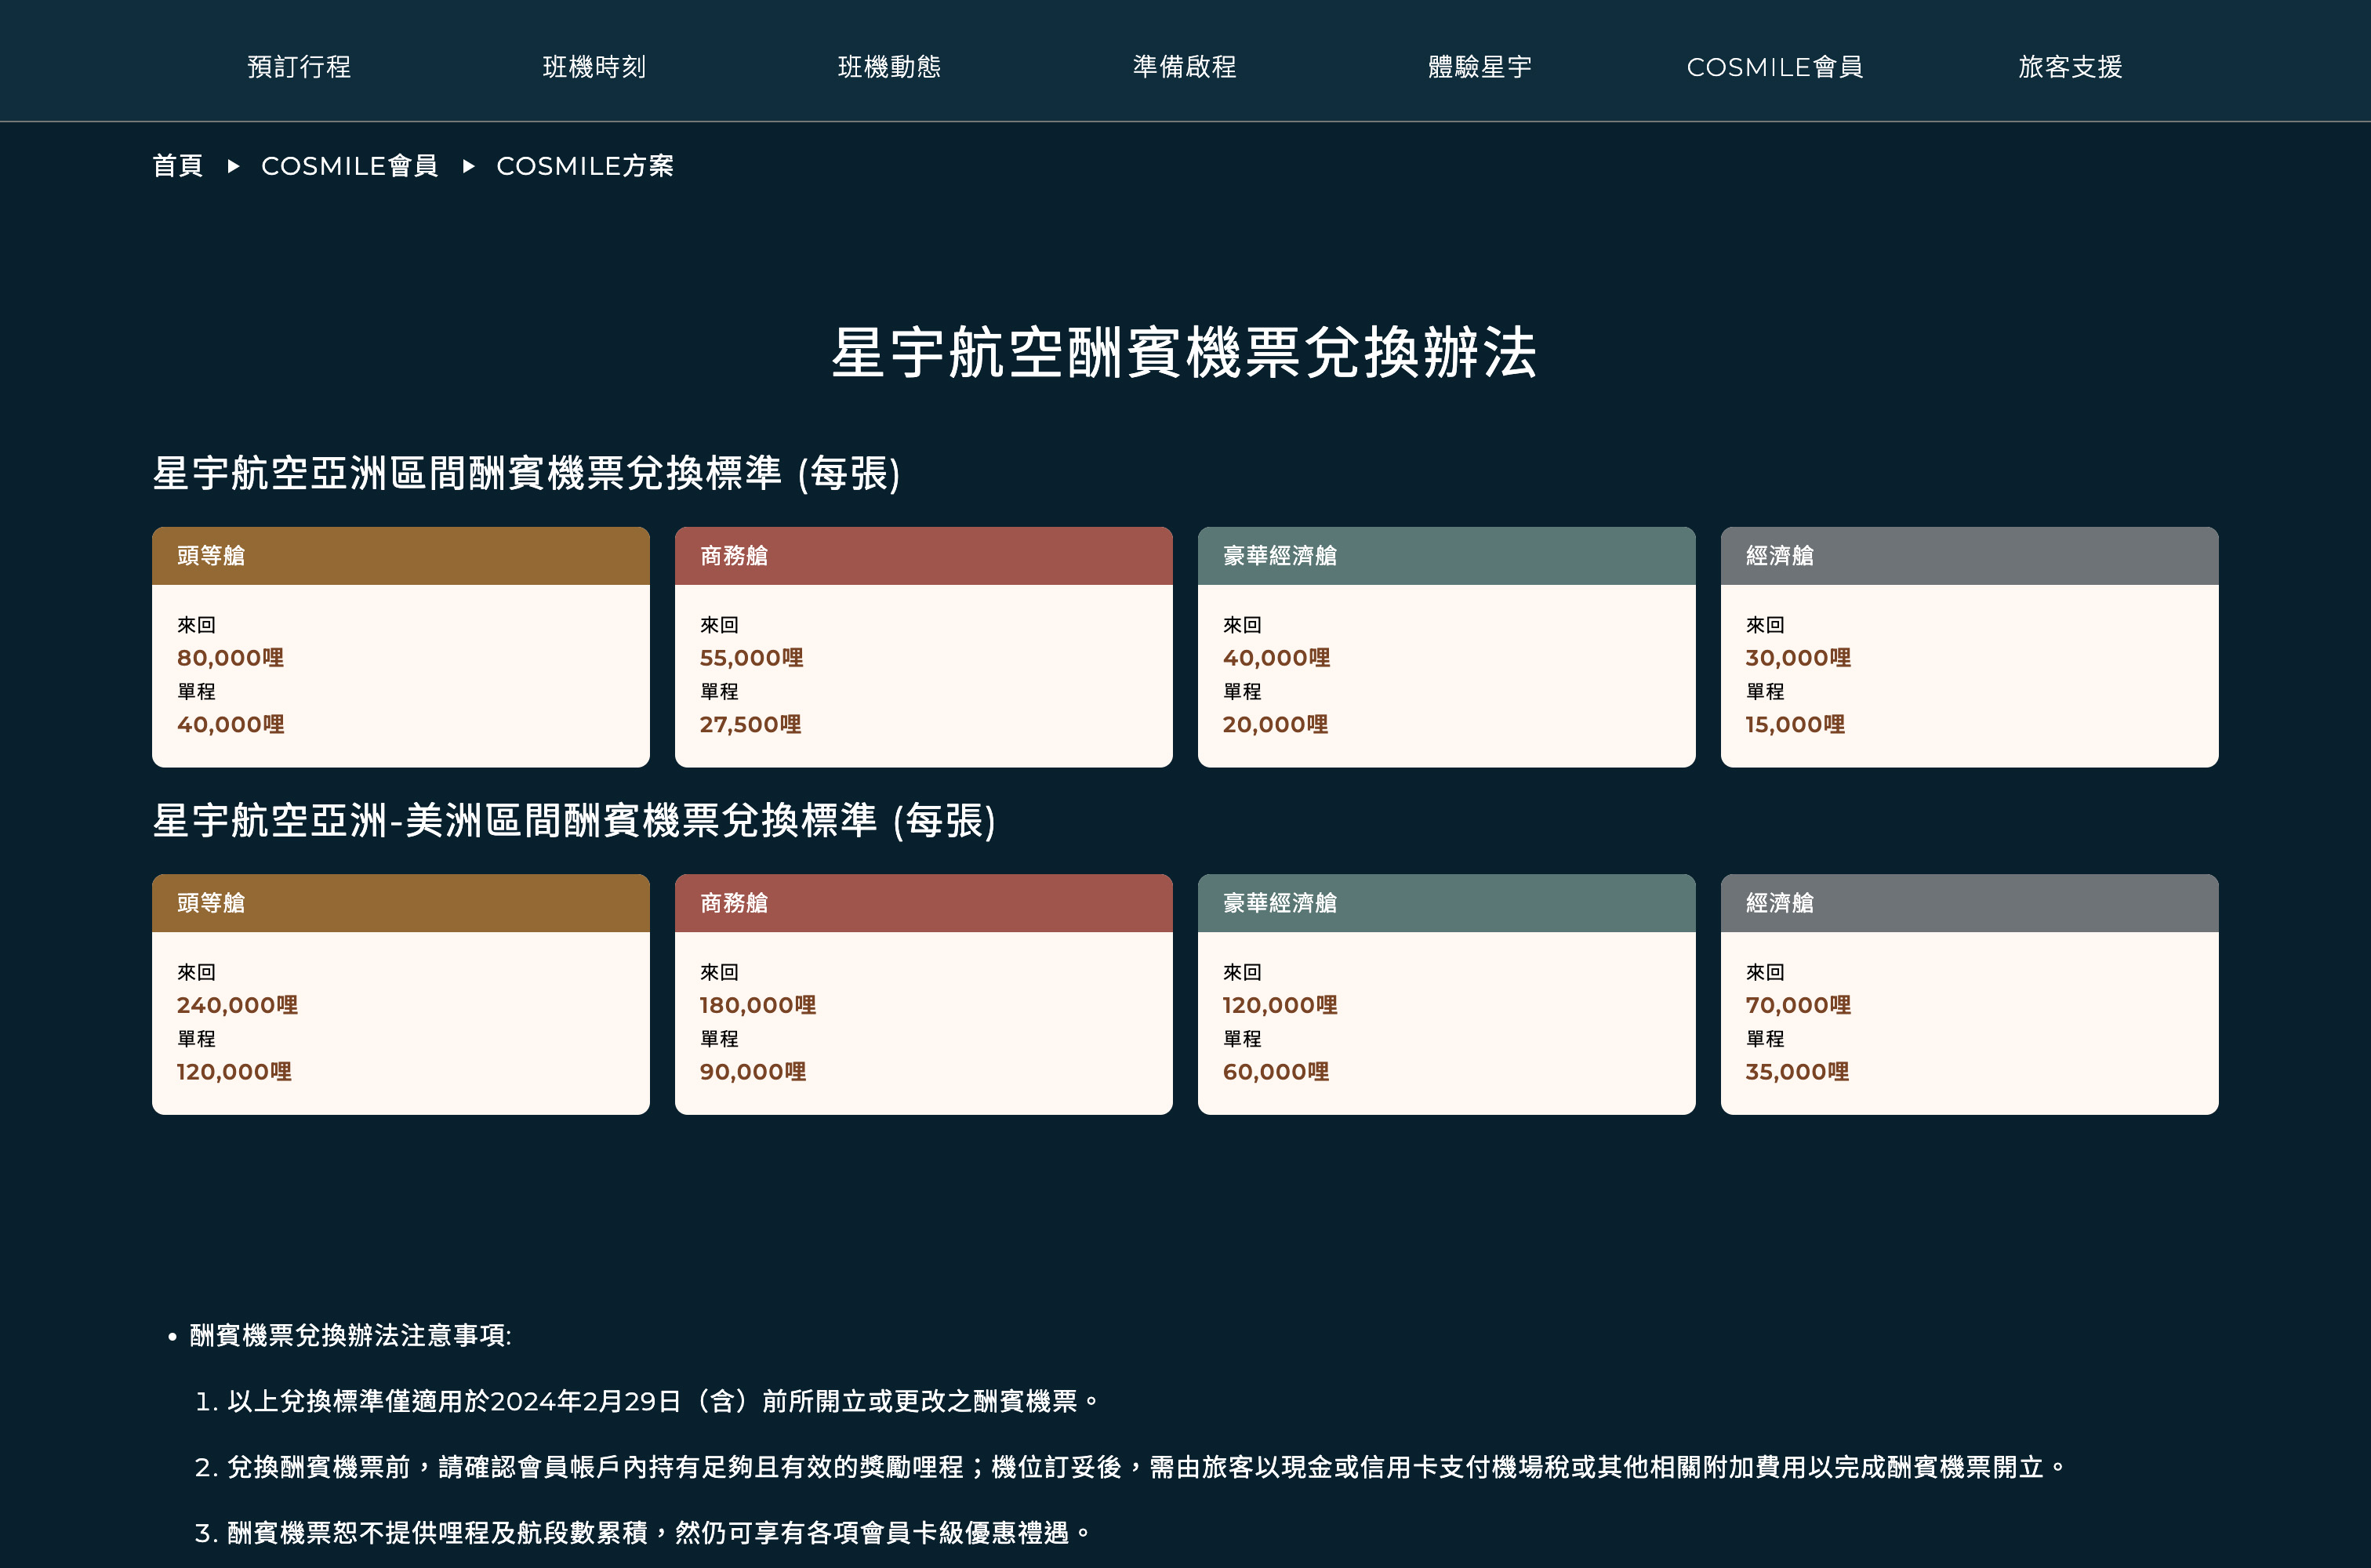This screenshot has height=1568, width=2371.
Task: Click the 27,500哩 value
Action: click(x=751, y=724)
